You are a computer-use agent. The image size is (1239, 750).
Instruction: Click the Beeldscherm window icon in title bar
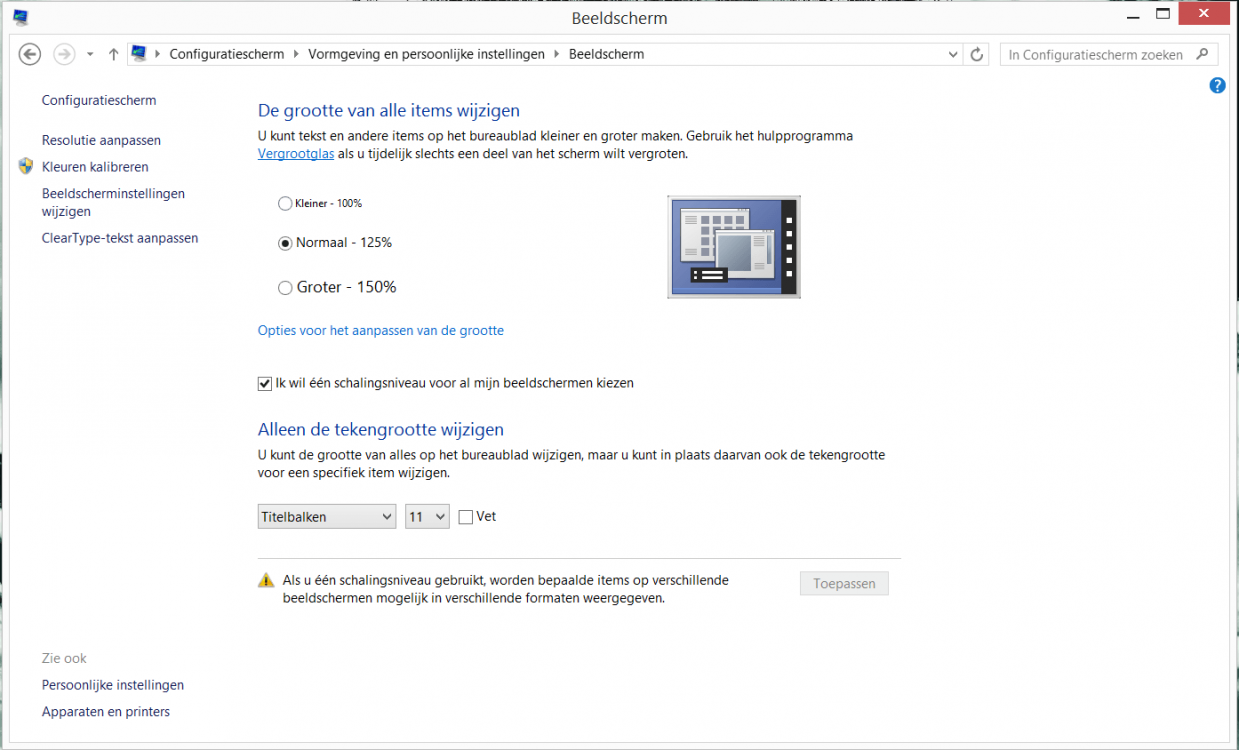(21, 17)
